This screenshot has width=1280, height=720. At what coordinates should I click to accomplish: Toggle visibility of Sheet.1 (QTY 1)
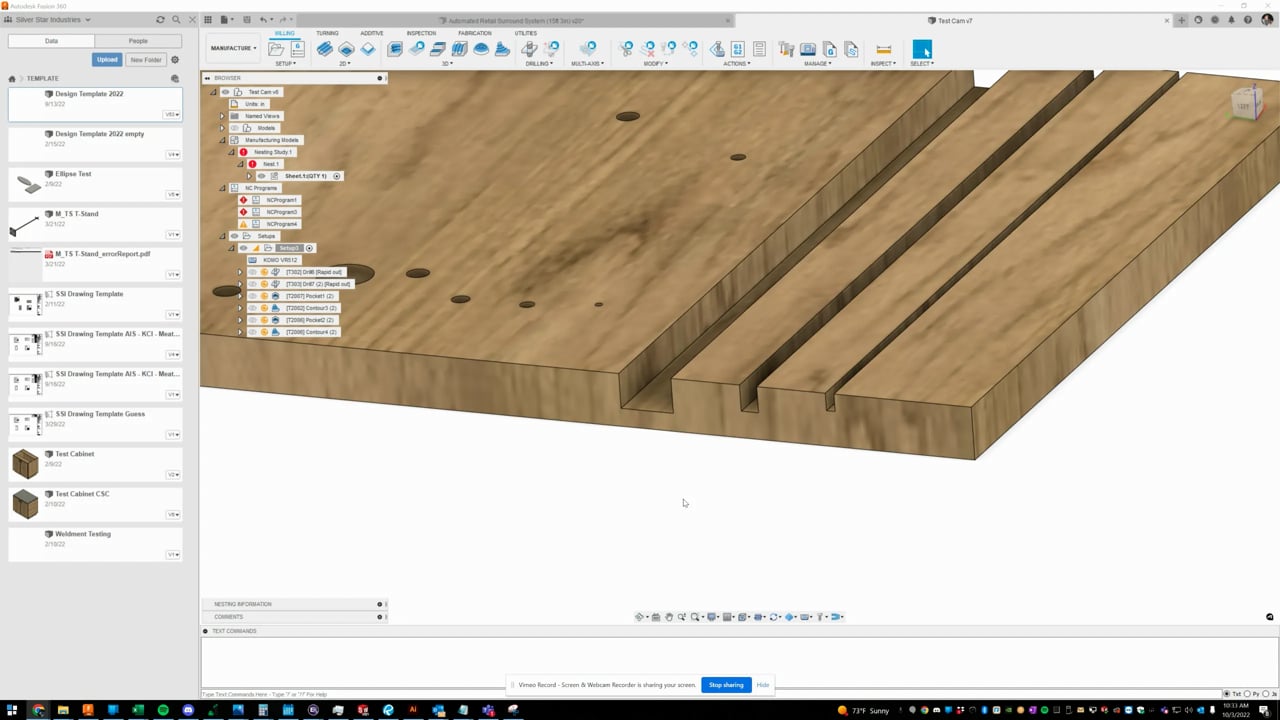262,176
